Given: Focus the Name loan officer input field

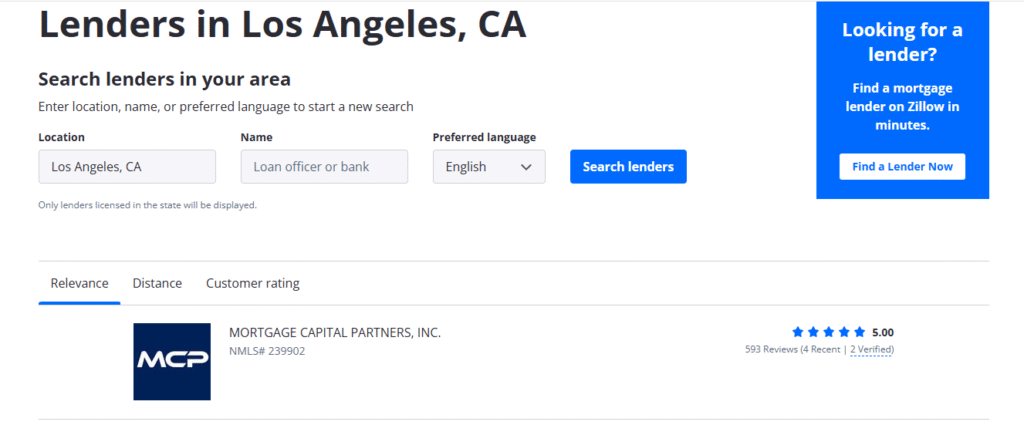Looking at the screenshot, I should tap(325, 166).
